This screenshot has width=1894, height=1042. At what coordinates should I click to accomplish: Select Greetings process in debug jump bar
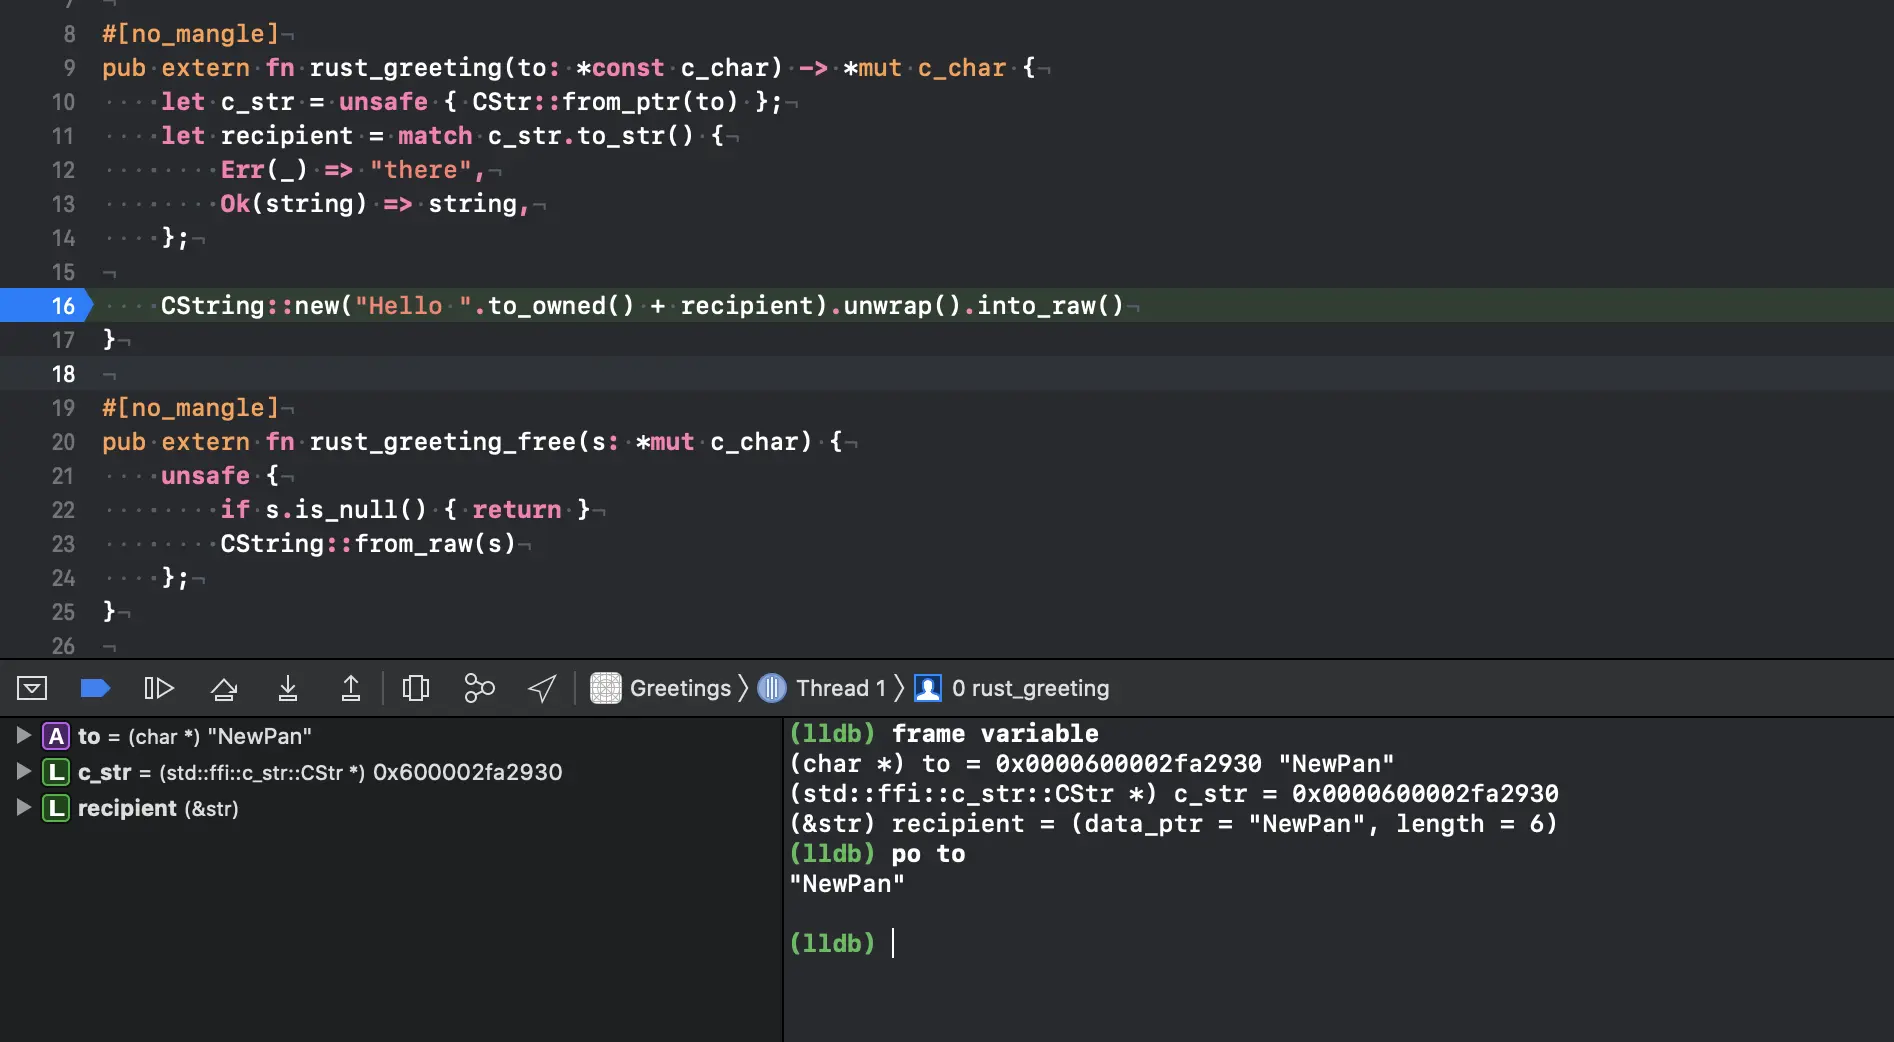click(x=661, y=688)
